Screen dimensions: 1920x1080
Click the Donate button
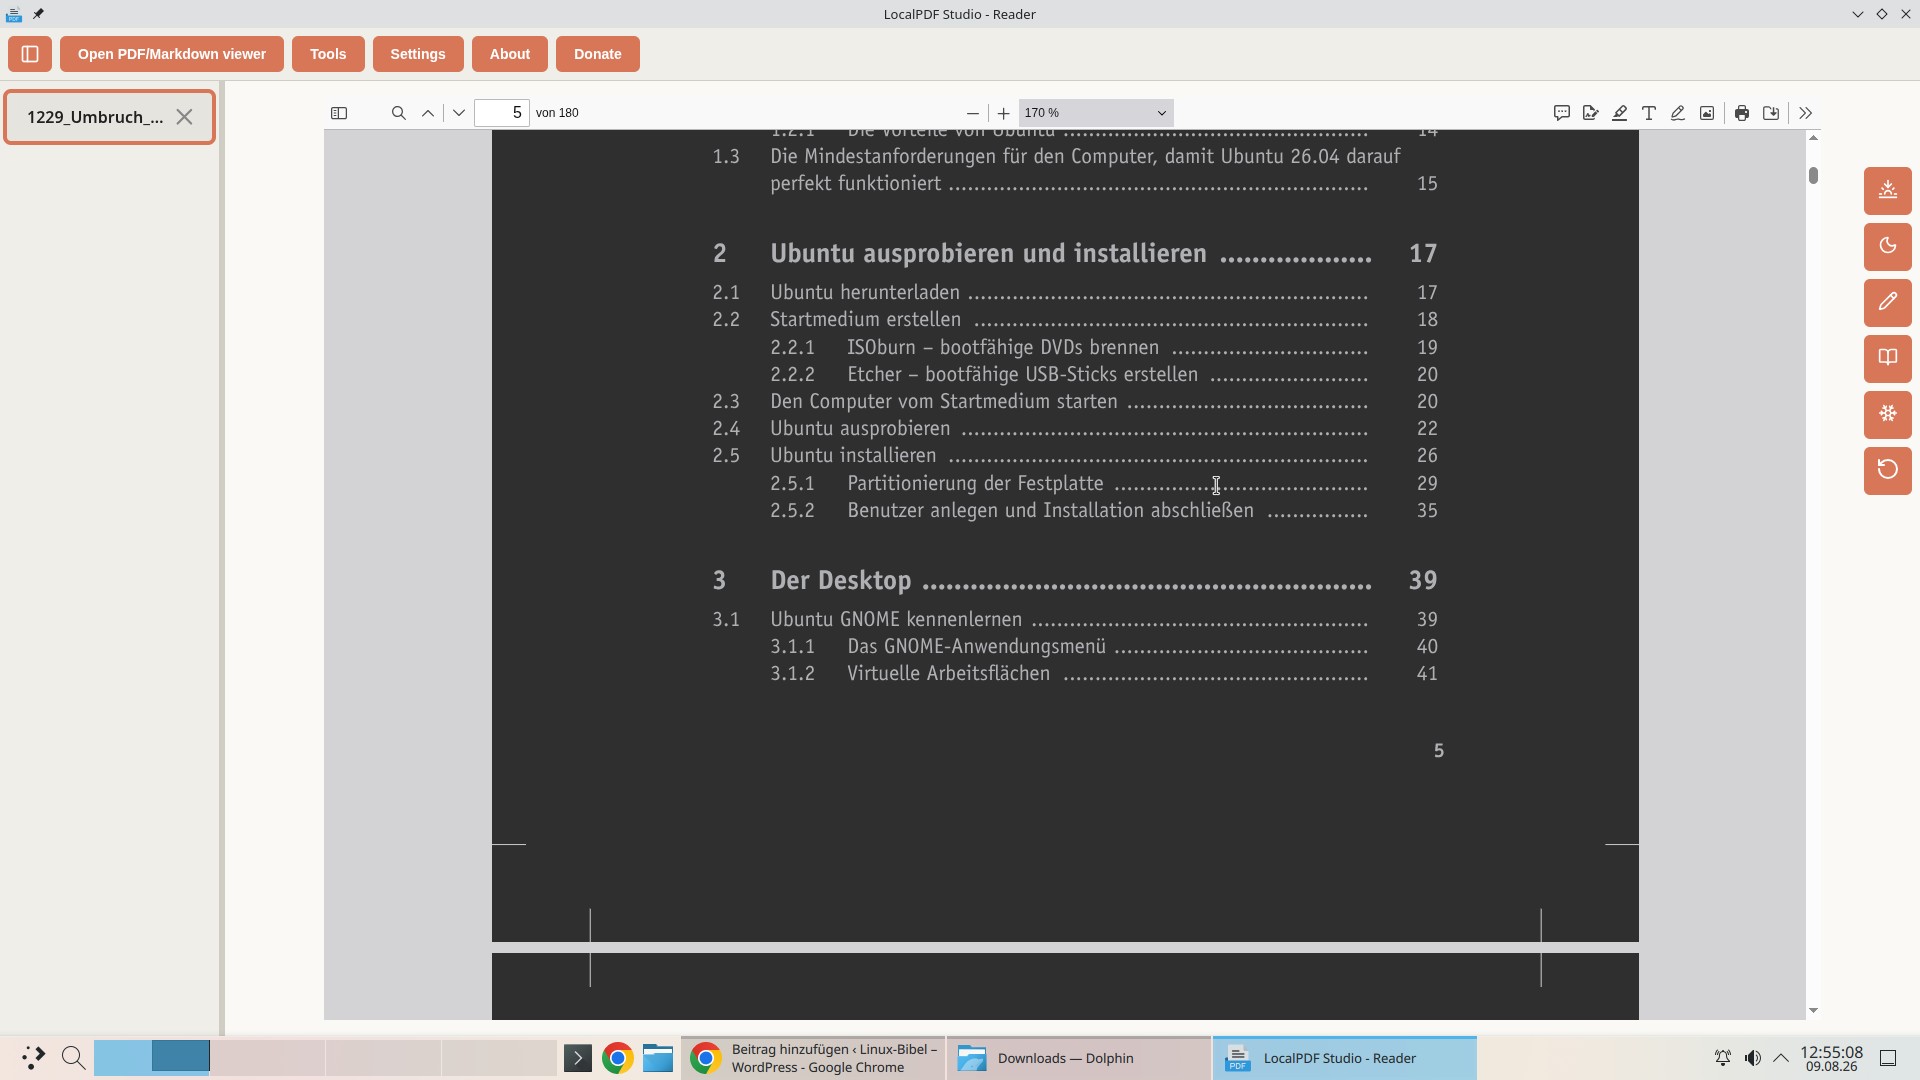click(598, 54)
